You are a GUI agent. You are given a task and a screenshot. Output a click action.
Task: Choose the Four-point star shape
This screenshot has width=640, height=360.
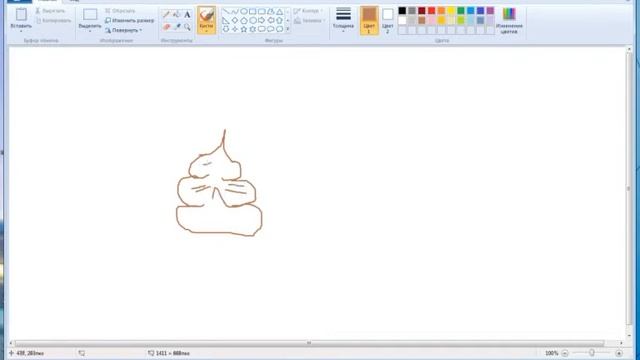click(x=235, y=29)
